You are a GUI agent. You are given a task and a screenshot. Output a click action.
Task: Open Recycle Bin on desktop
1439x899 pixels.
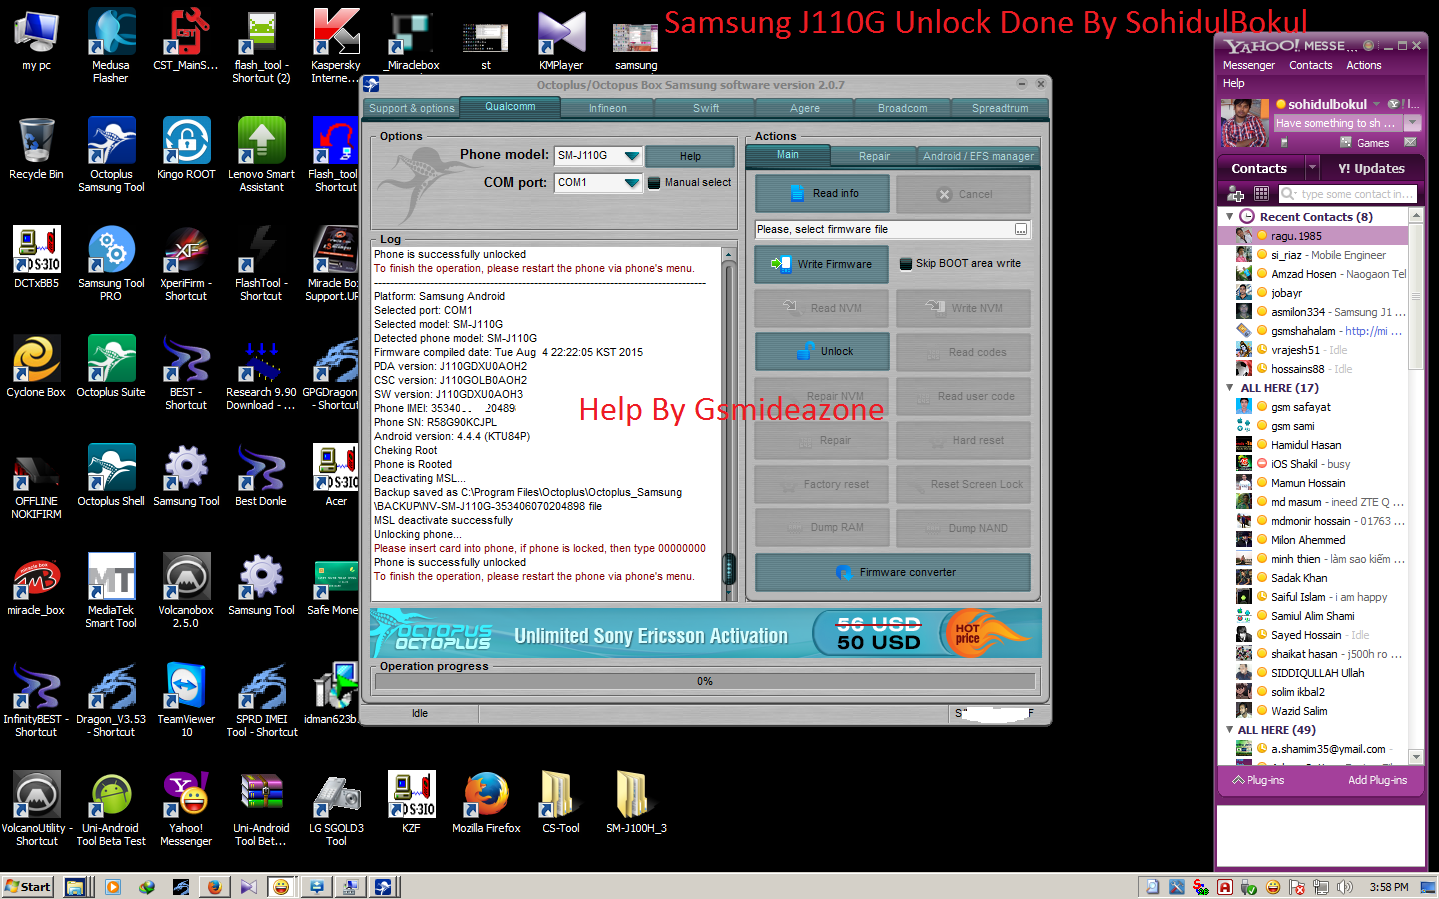[x=36, y=148]
